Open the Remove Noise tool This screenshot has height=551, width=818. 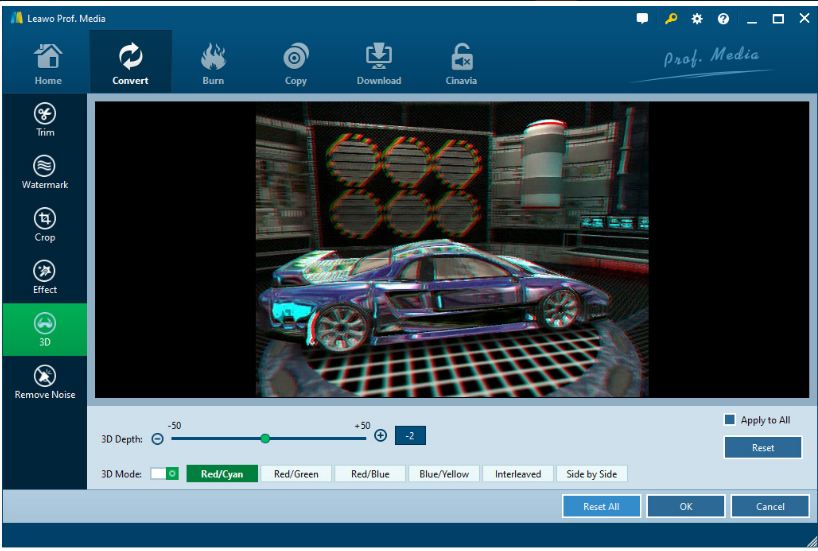point(44,381)
